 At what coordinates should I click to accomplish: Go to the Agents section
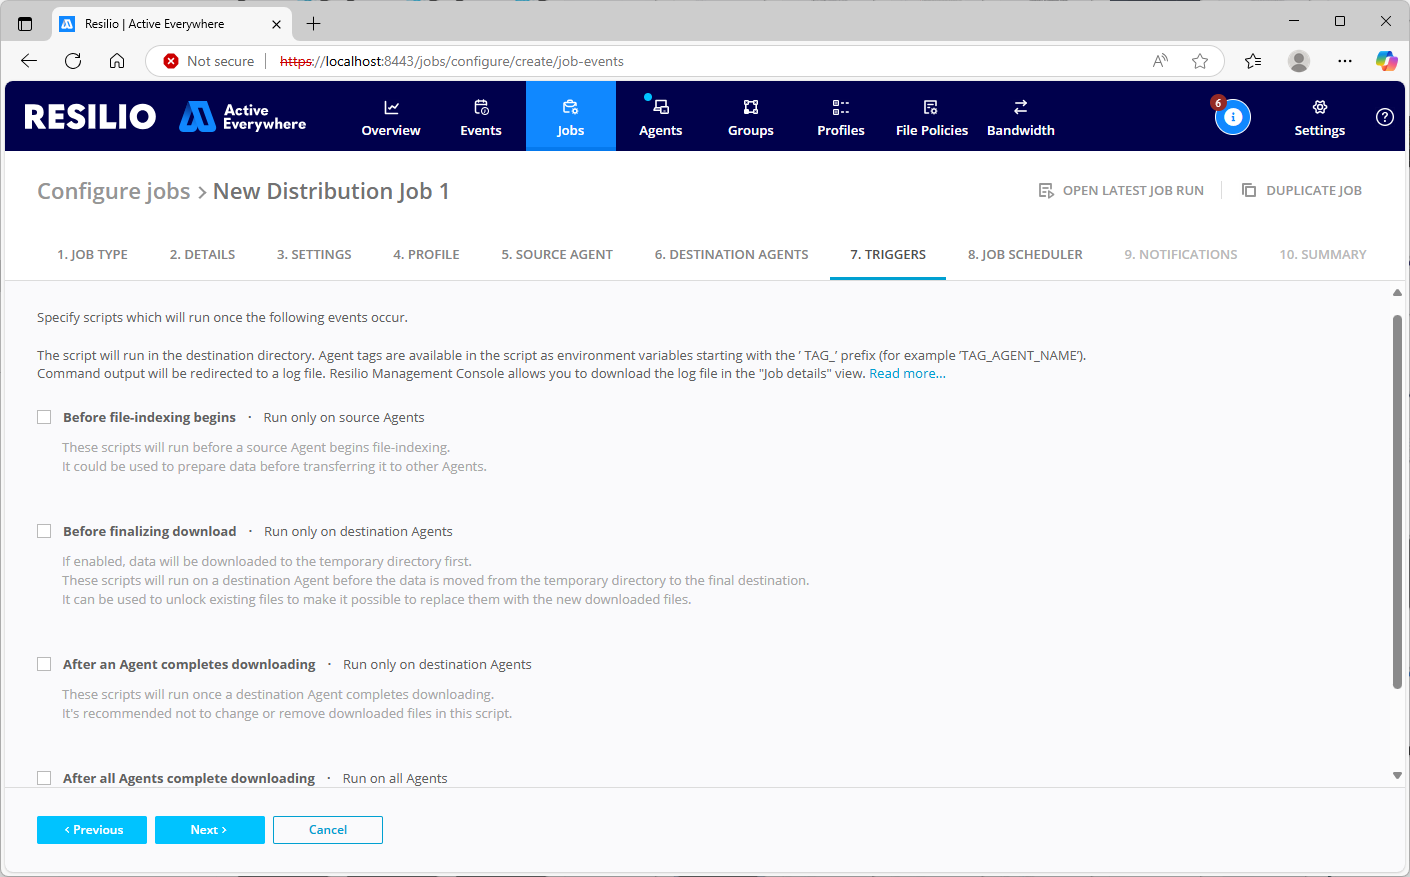(660, 117)
